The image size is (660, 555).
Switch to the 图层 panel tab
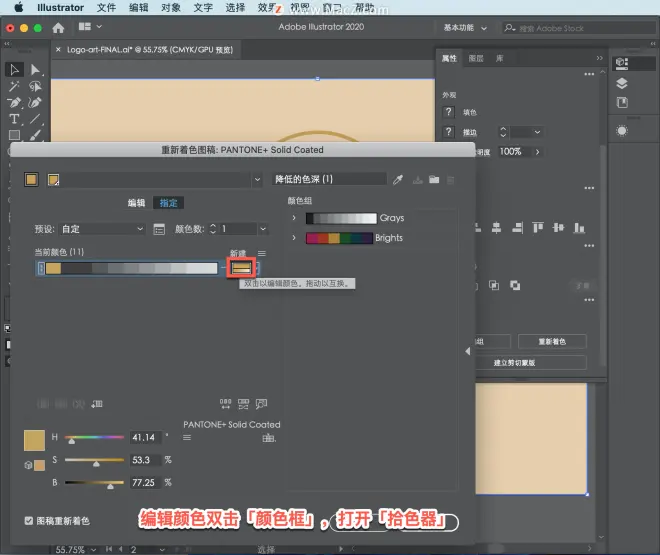pos(476,58)
